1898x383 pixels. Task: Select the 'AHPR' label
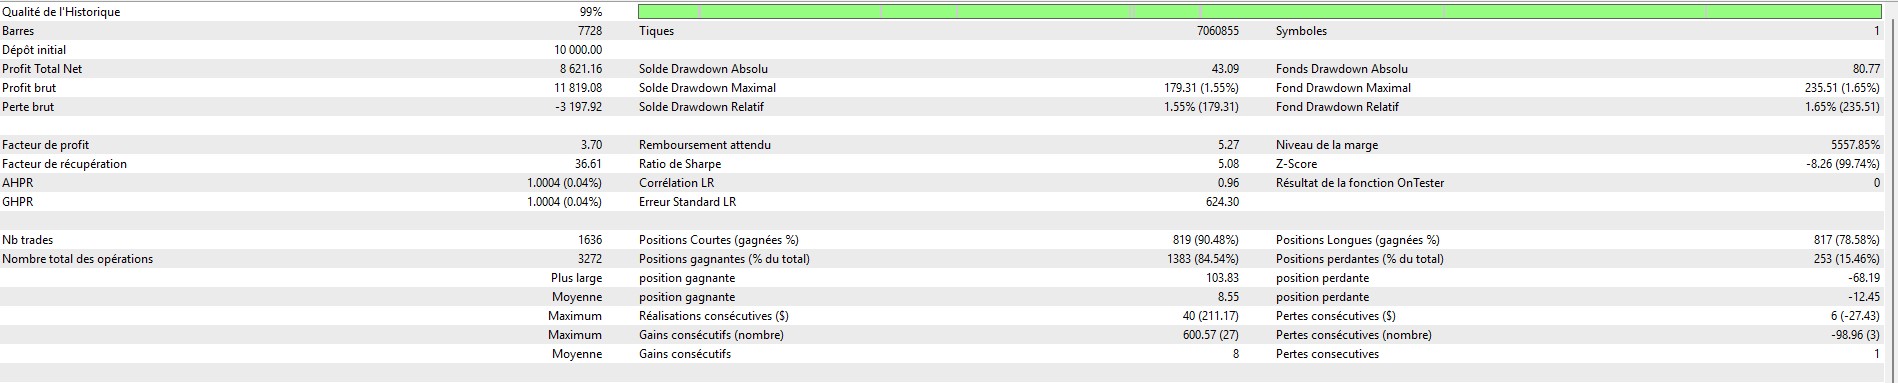18,183
